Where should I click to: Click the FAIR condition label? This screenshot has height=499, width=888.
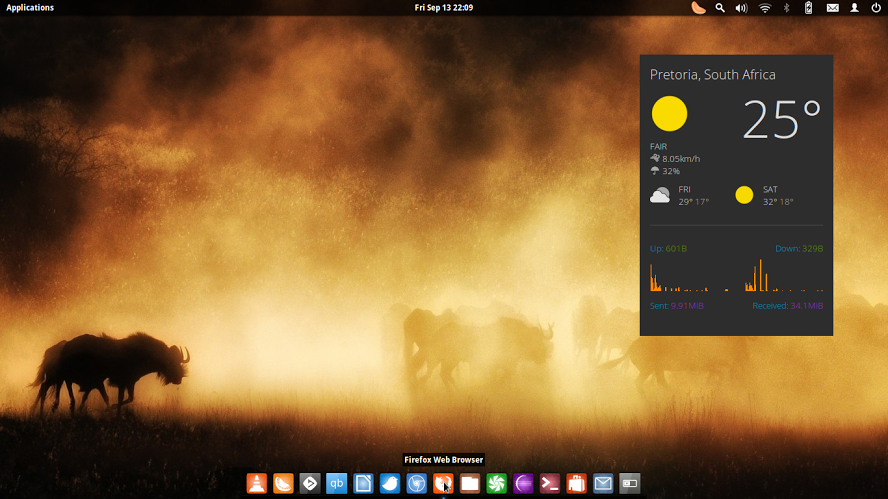[x=658, y=146]
